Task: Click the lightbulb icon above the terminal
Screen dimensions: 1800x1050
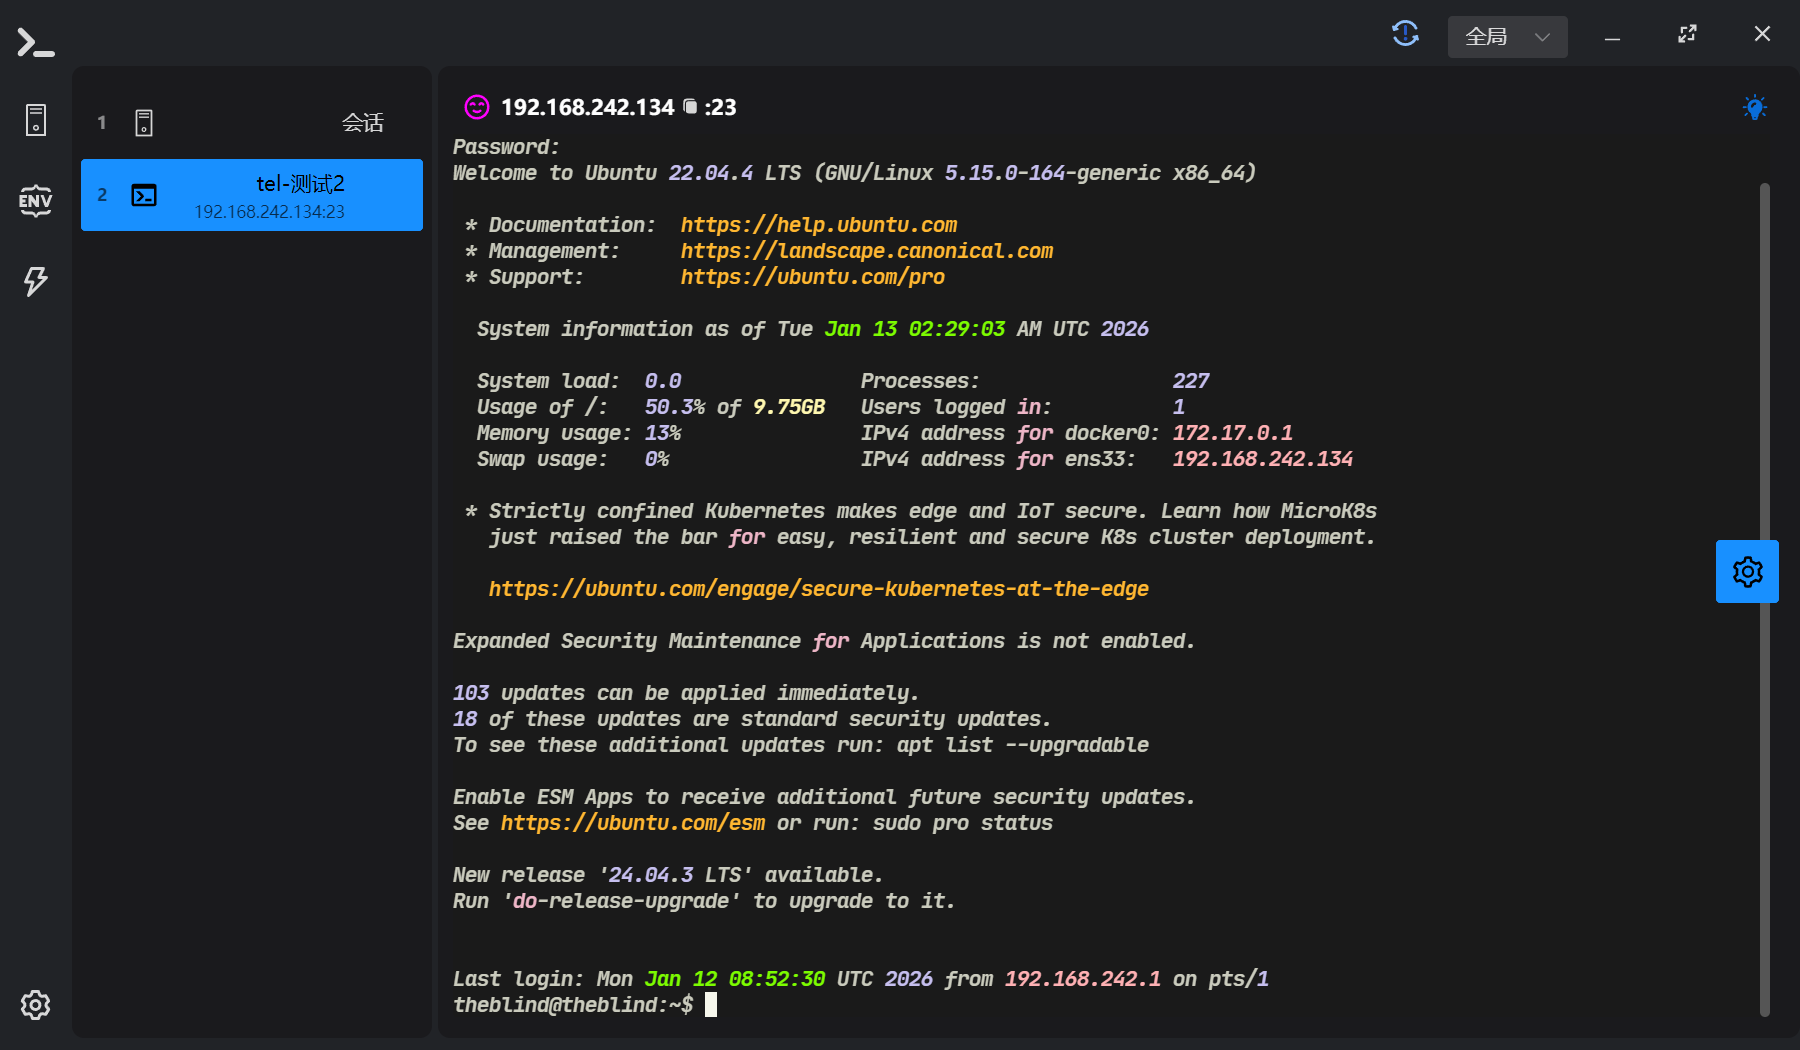Action: (x=1754, y=108)
